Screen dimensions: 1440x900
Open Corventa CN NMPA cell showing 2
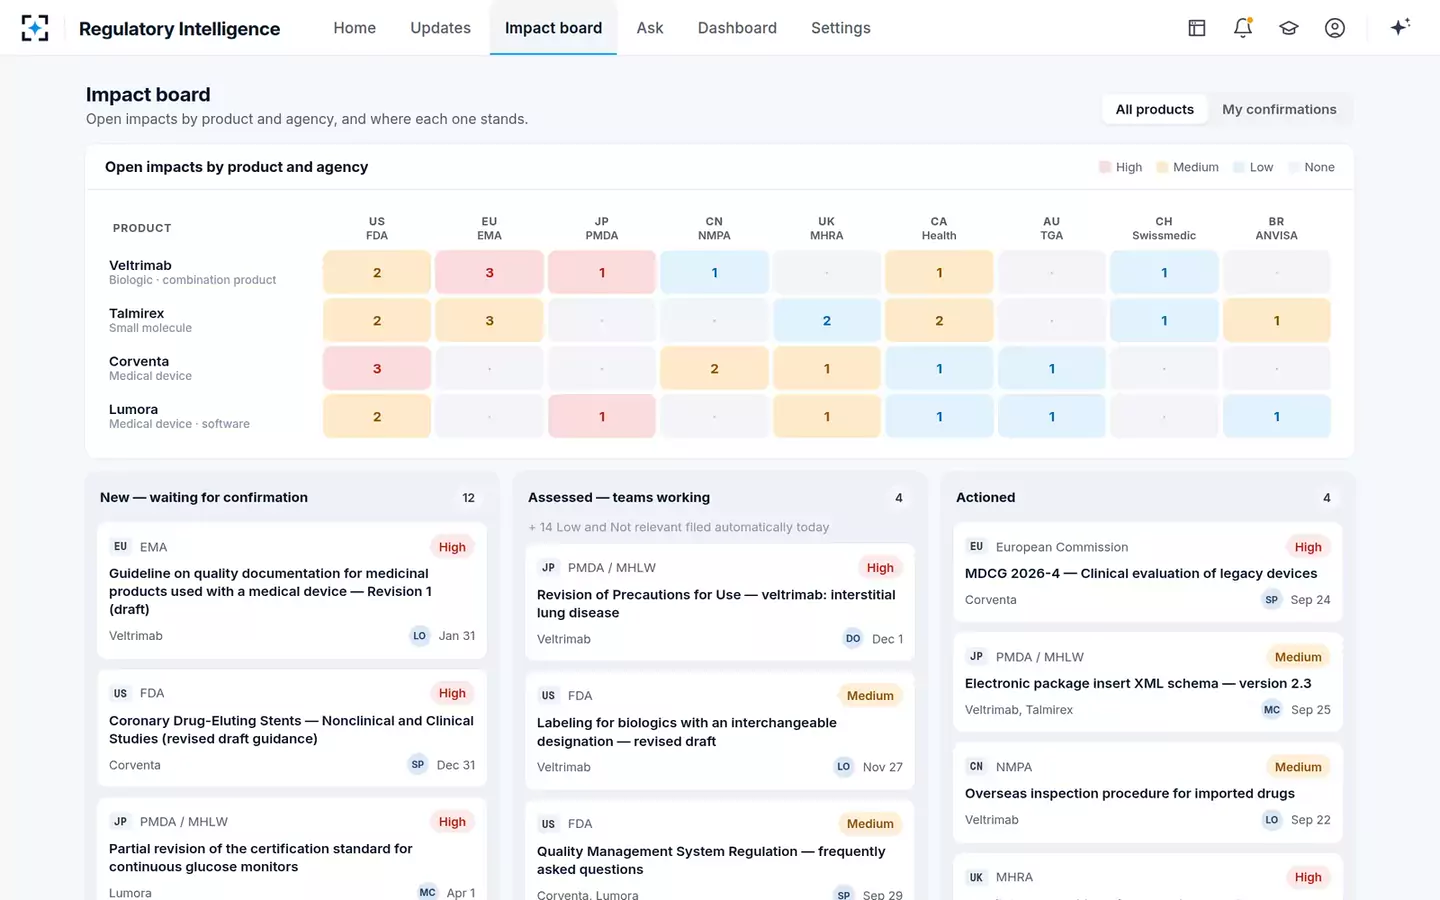tap(714, 368)
